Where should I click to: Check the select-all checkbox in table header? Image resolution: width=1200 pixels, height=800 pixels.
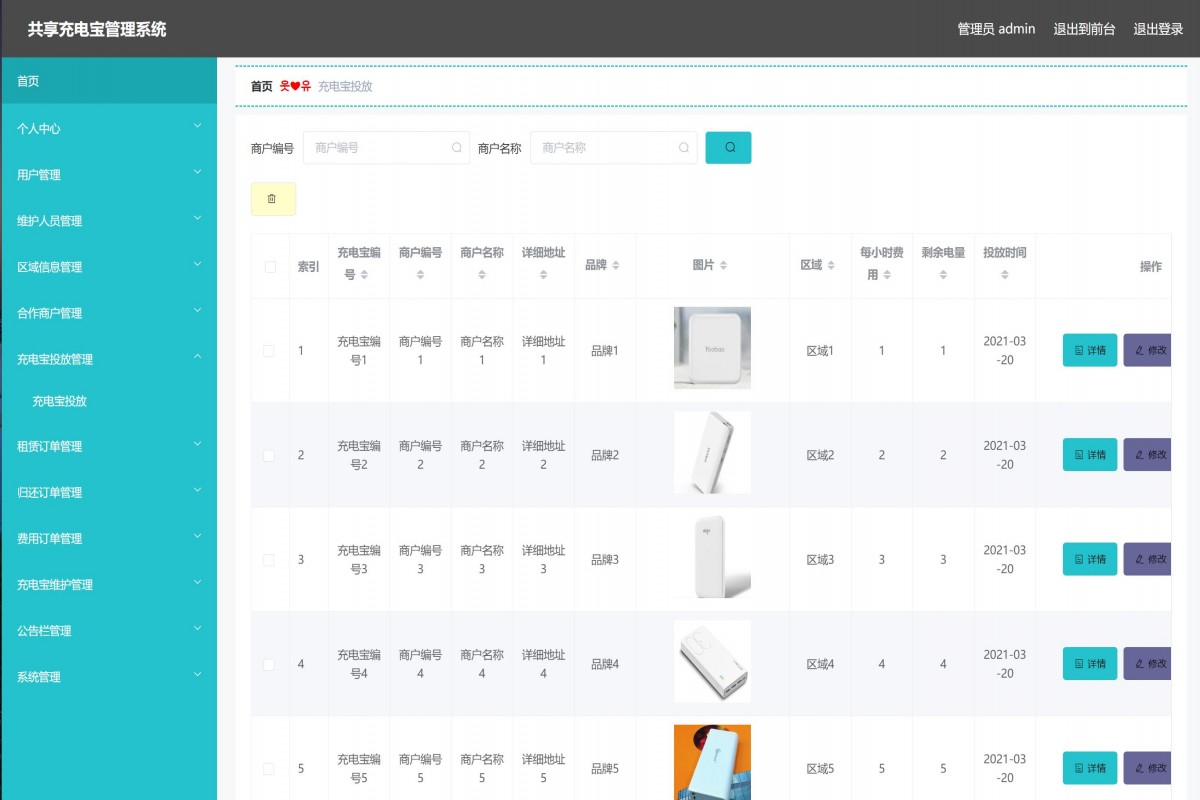click(x=268, y=266)
